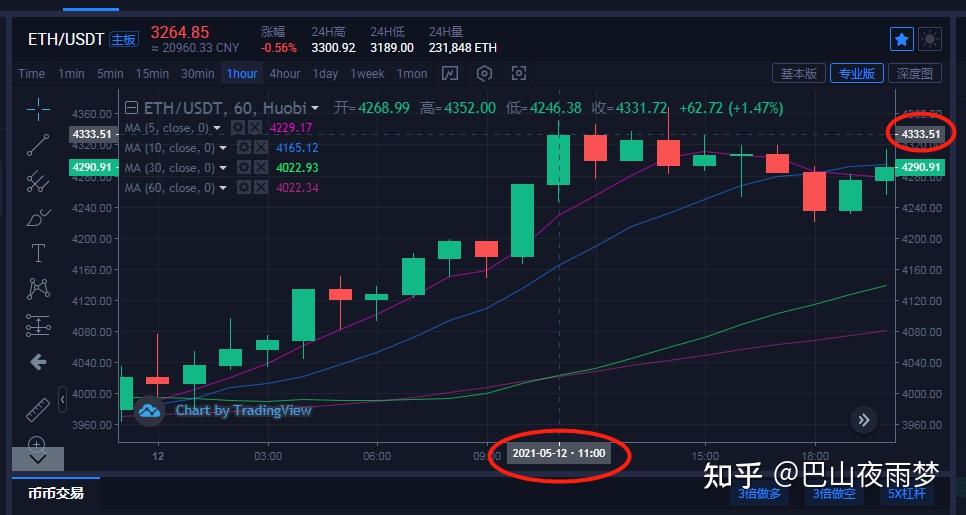This screenshot has width=966, height=515.
Task: Open MA (5, close, 0) dropdown arrow
Action: pos(217,128)
